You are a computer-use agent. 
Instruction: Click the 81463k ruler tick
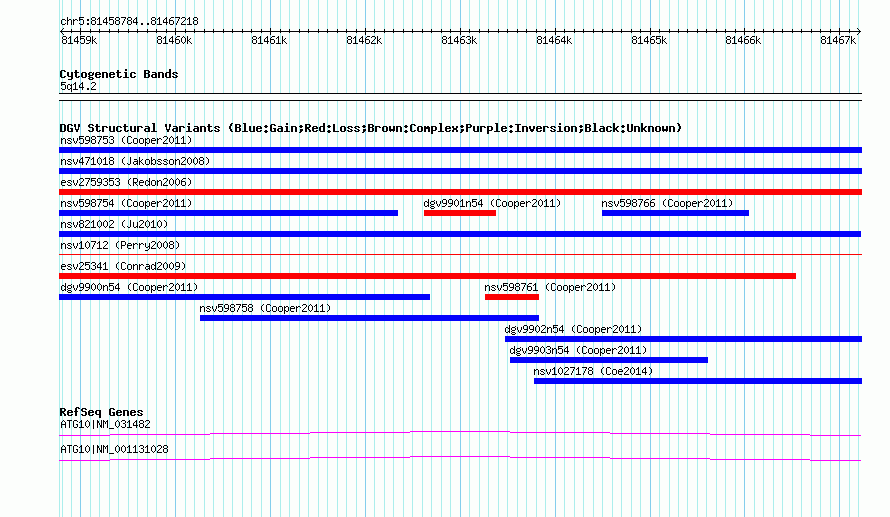(459, 40)
